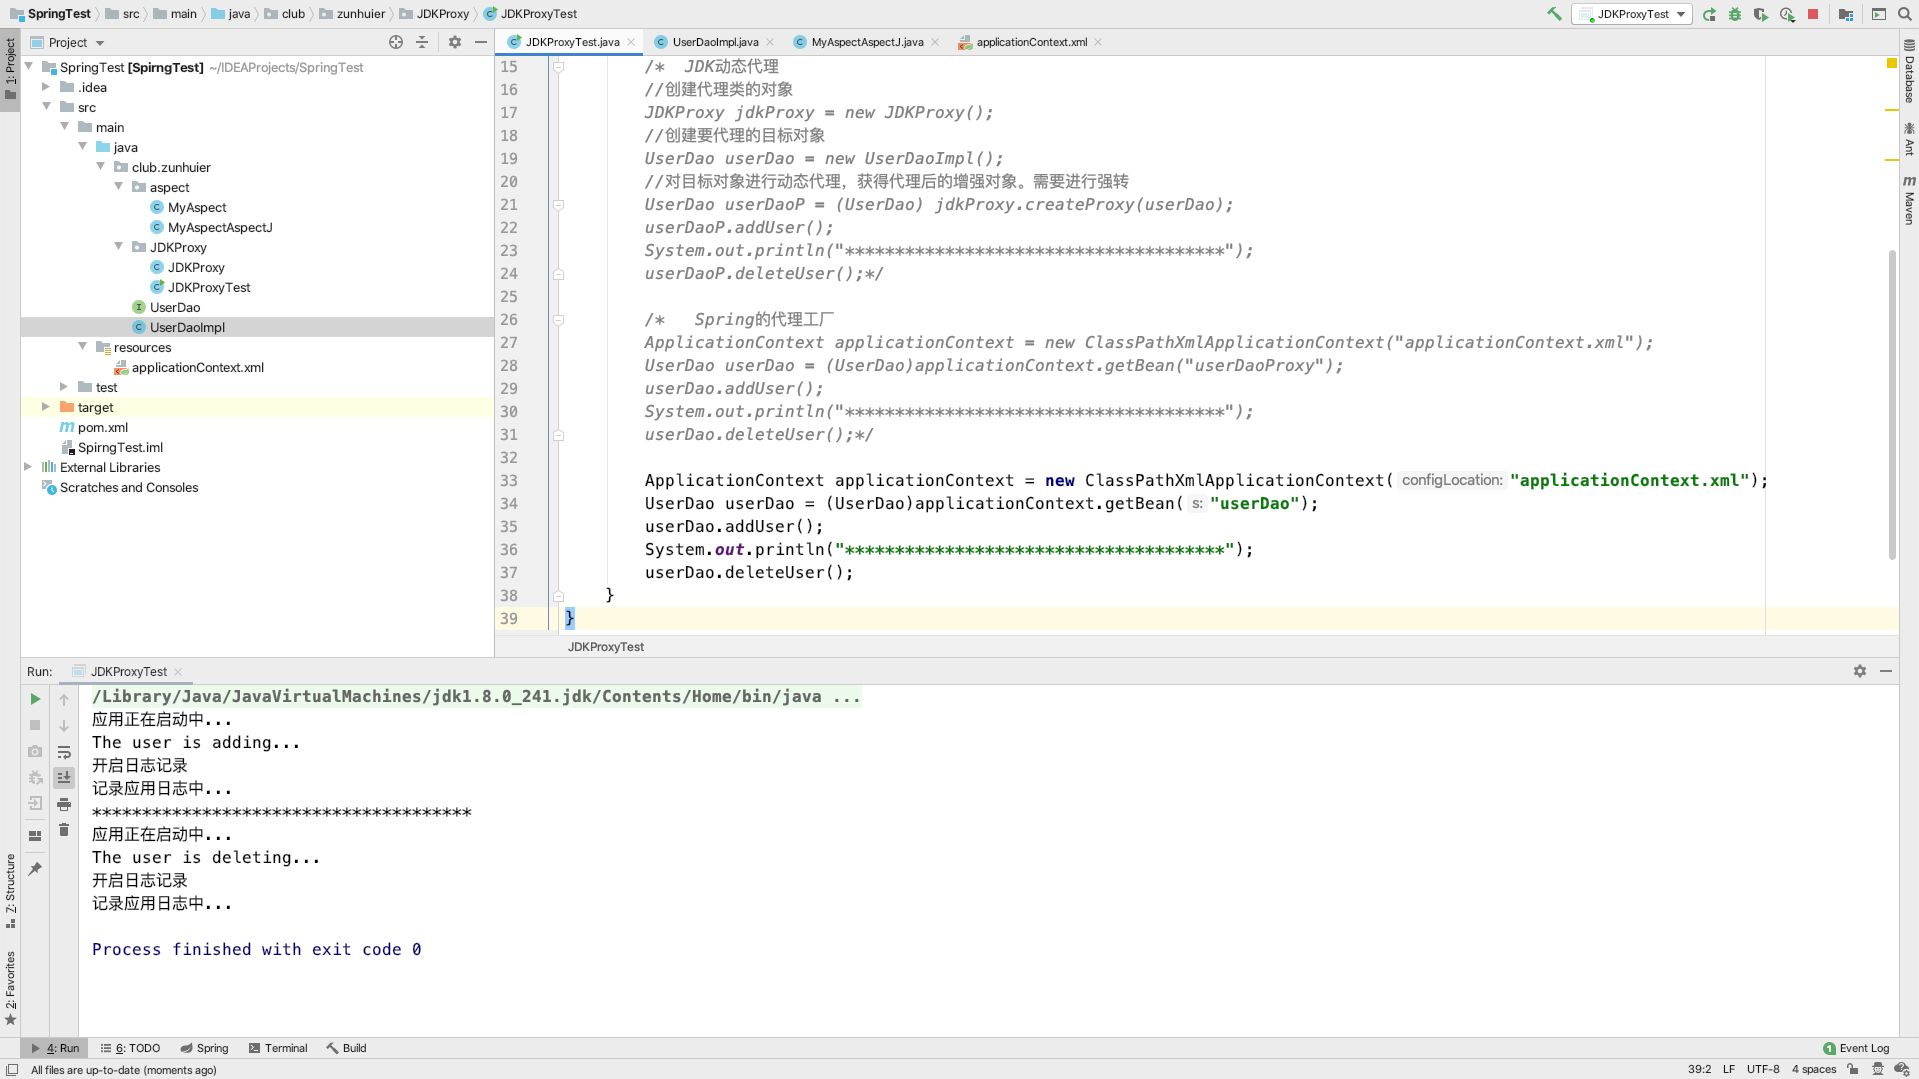Click the red Stop icon in top toolbar

[1813, 14]
